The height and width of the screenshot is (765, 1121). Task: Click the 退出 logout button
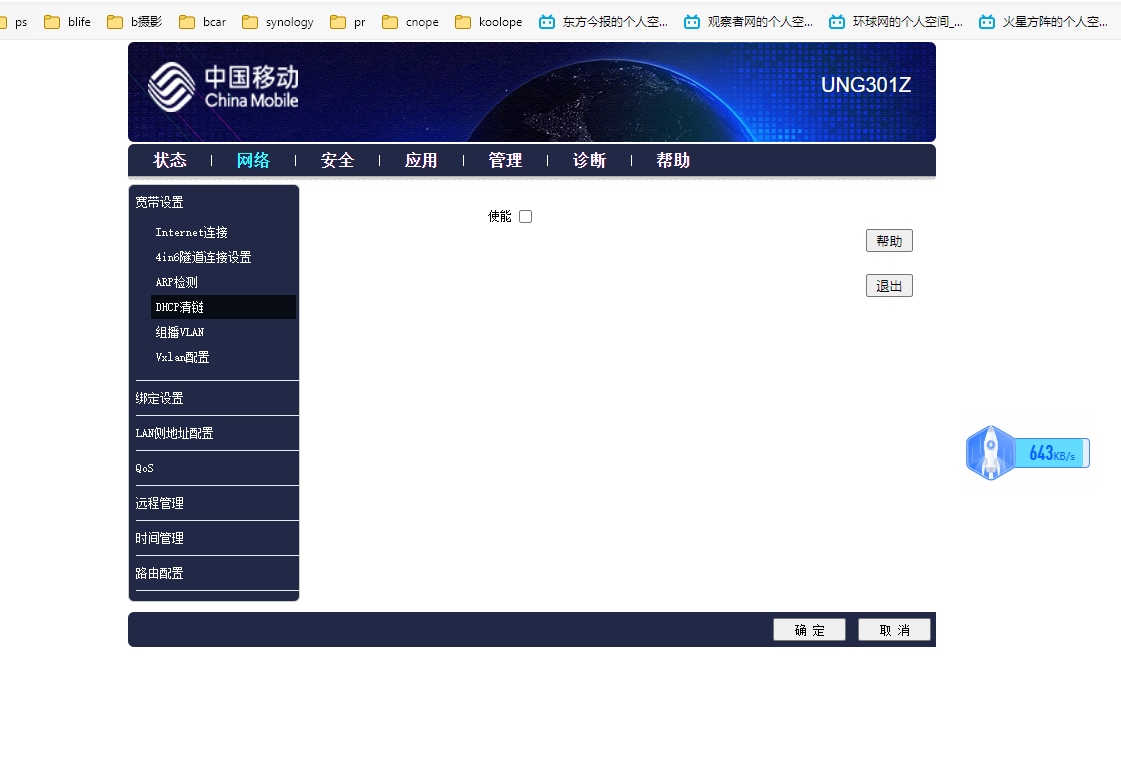click(889, 286)
